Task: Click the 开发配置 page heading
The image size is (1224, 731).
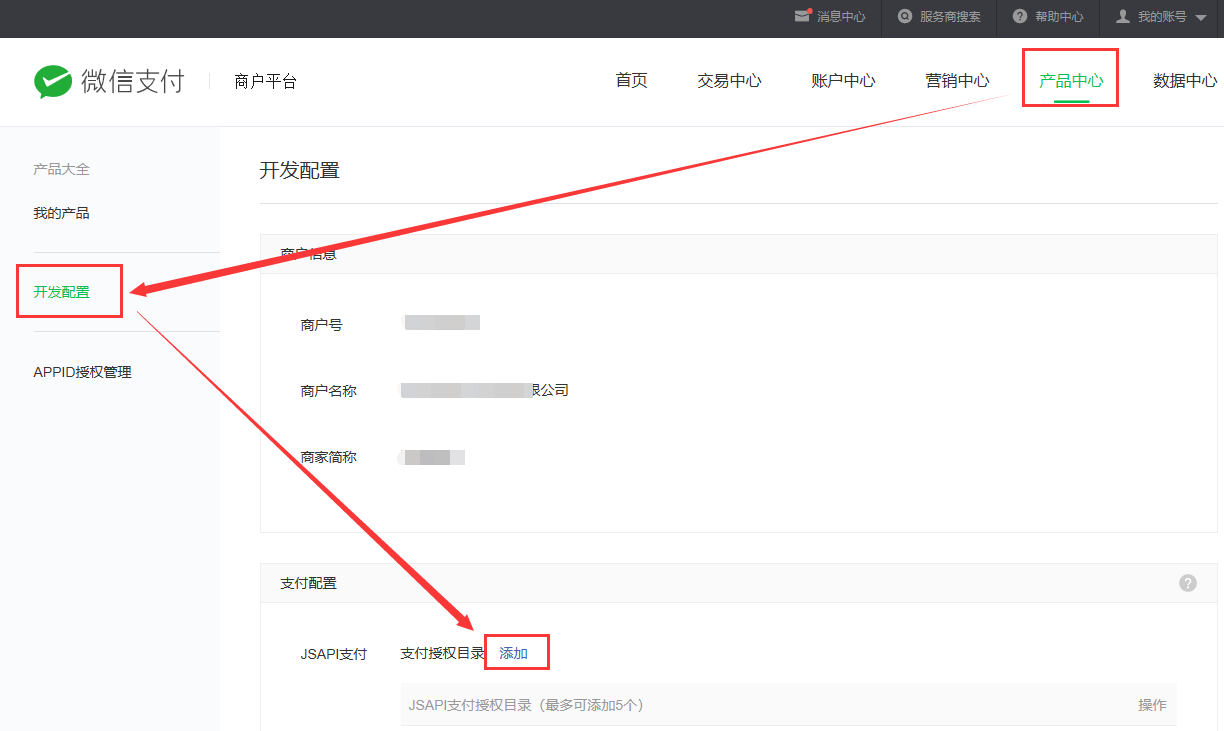Action: tap(300, 170)
